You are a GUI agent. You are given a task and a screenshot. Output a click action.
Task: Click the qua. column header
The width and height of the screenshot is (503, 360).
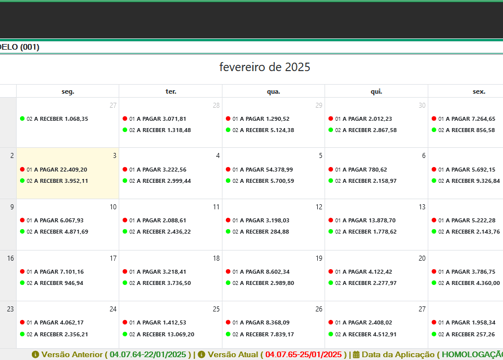[273, 91]
